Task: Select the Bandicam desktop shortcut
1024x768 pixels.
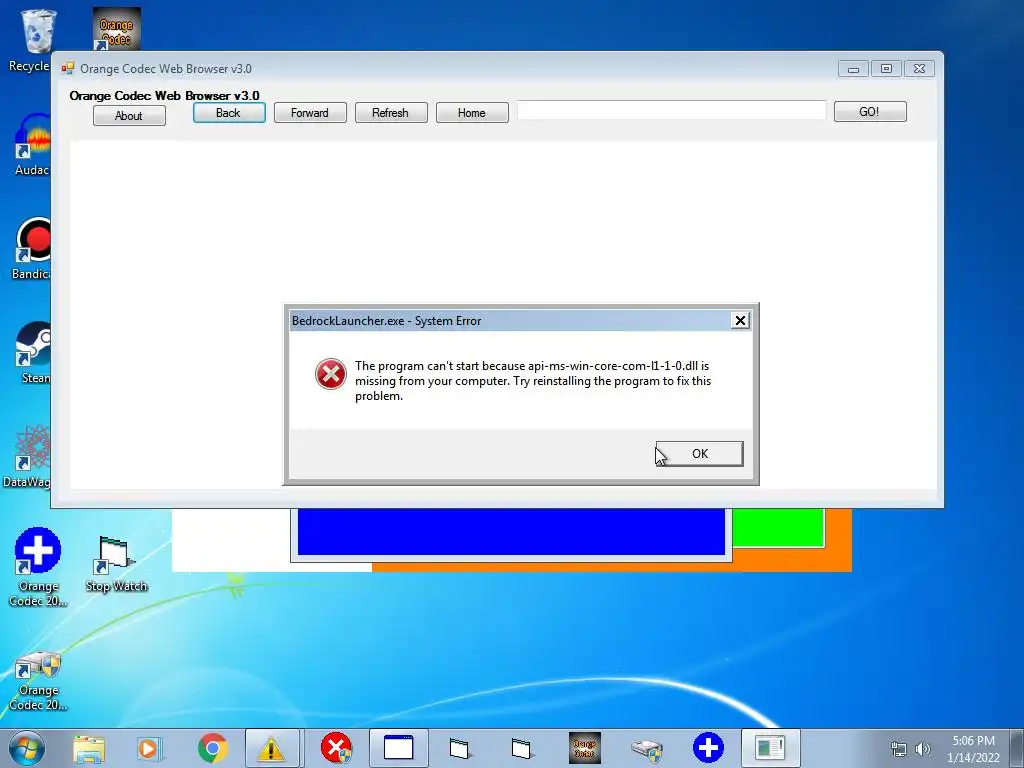Action: click(x=33, y=249)
